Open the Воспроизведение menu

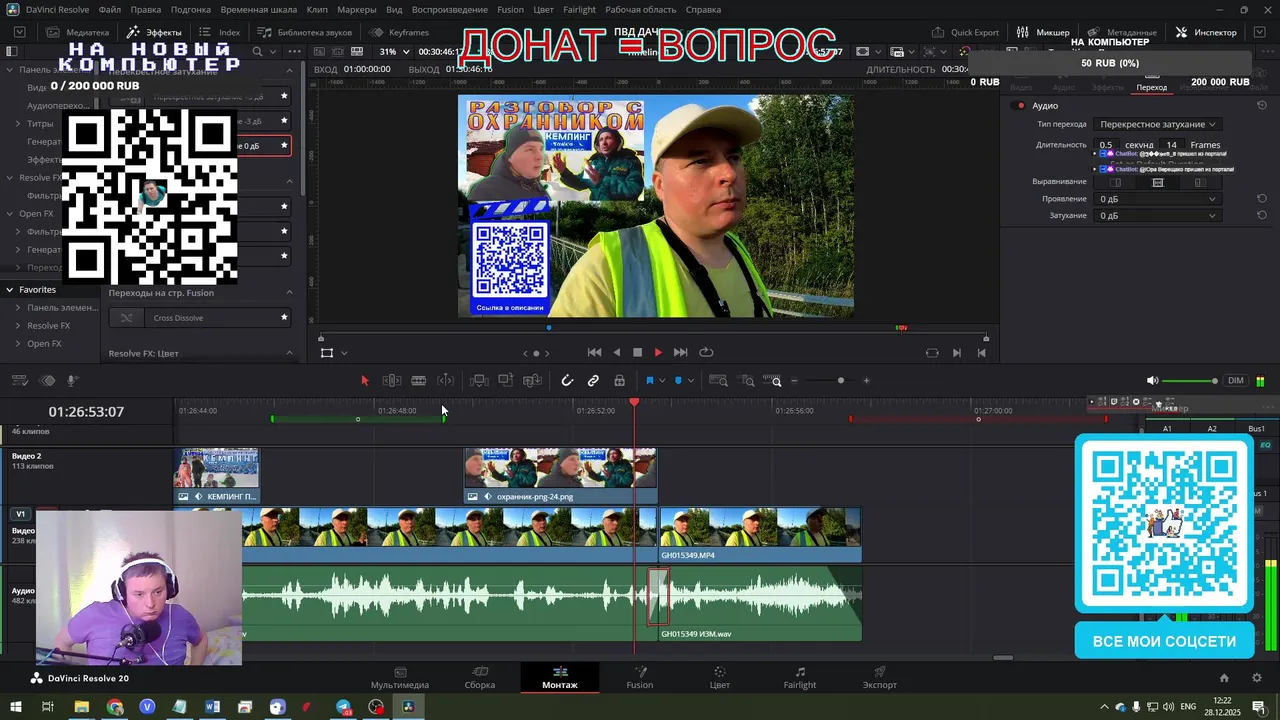coord(449,10)
